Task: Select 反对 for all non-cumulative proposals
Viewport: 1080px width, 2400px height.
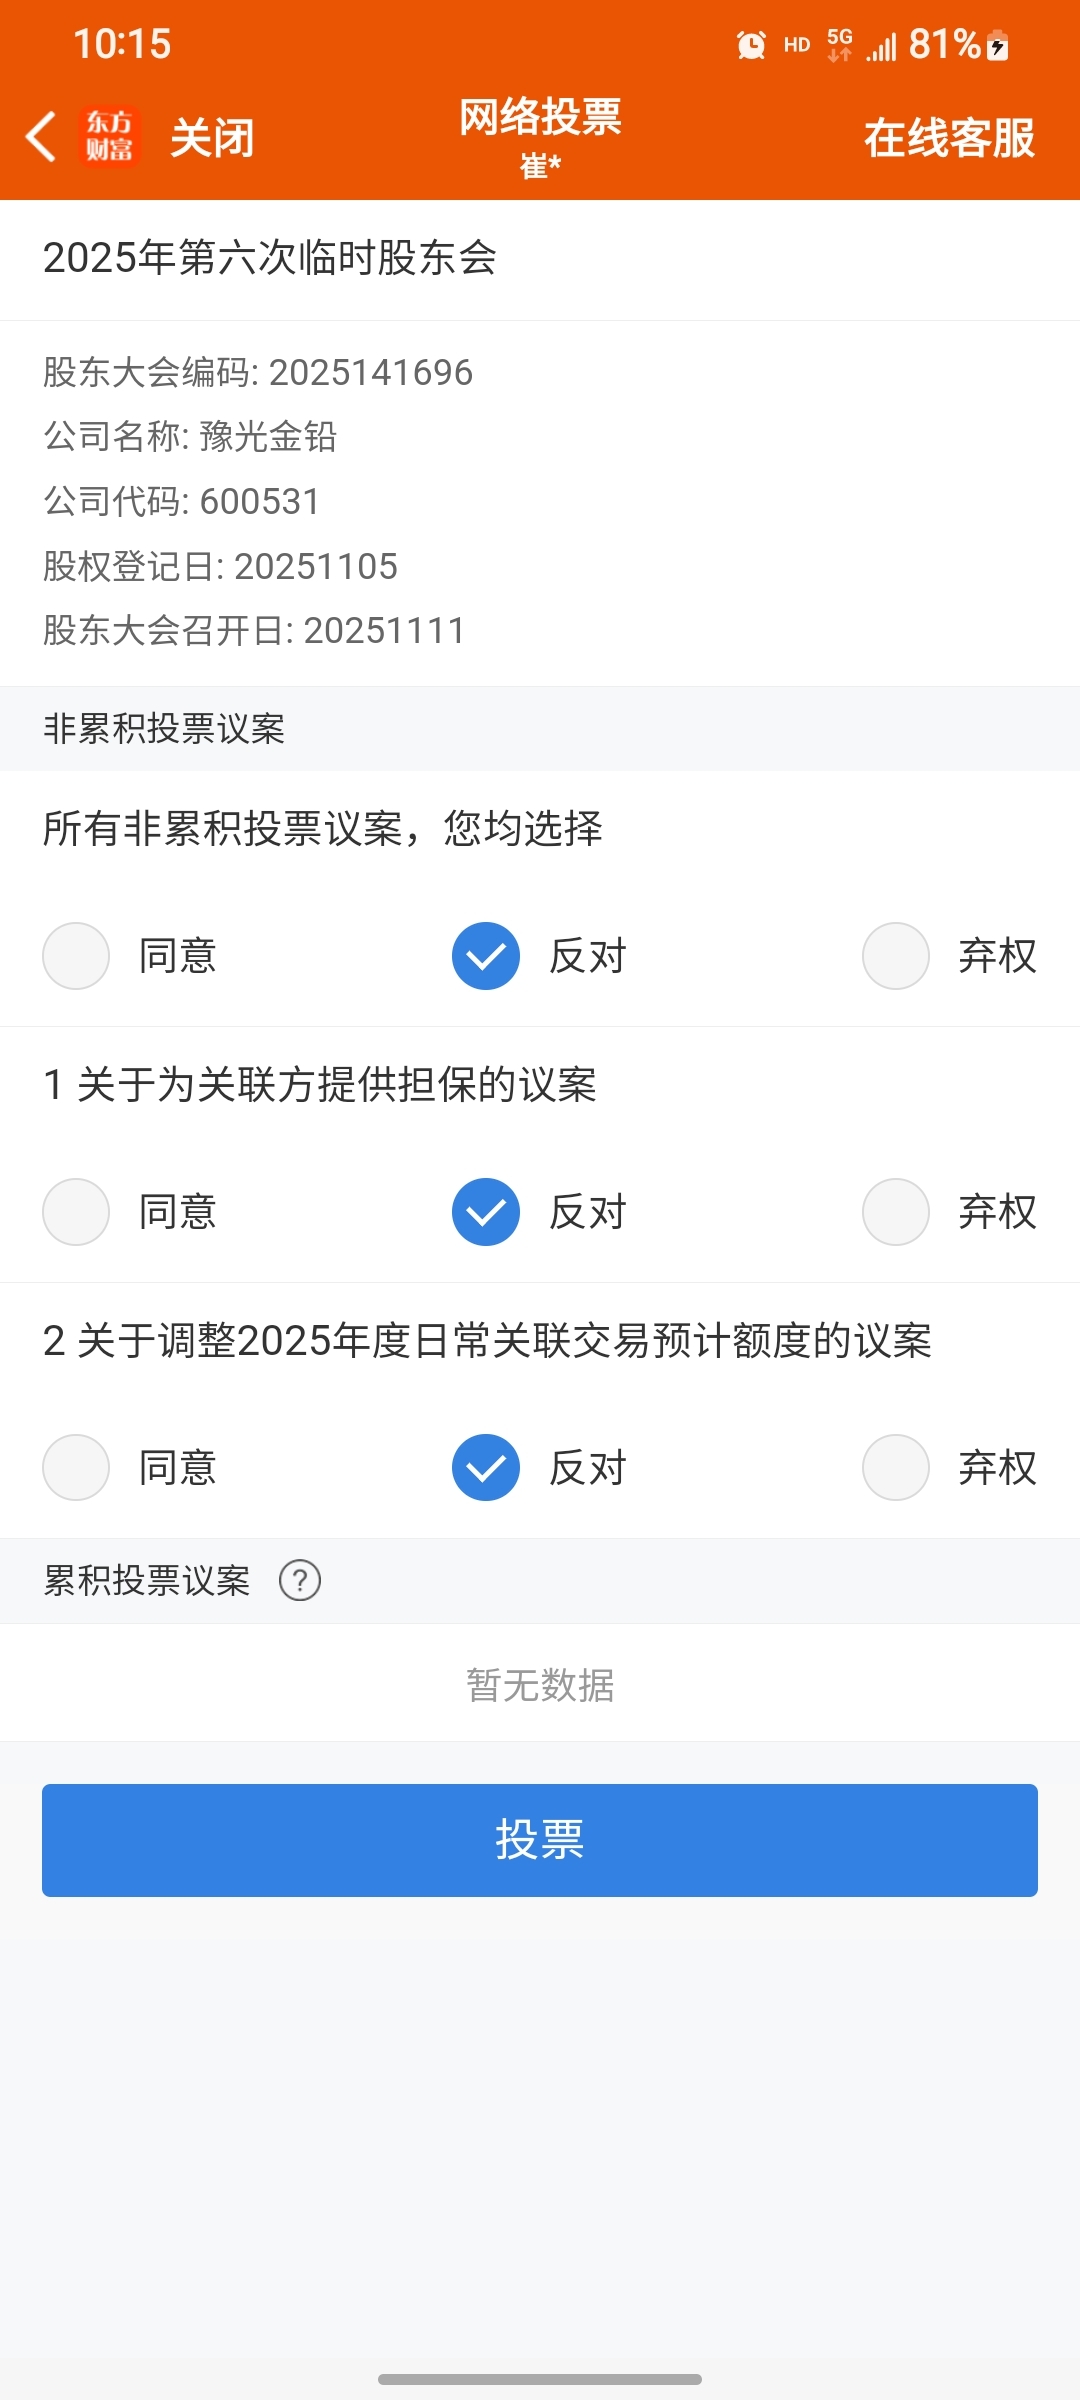Action: coord(486,956)
